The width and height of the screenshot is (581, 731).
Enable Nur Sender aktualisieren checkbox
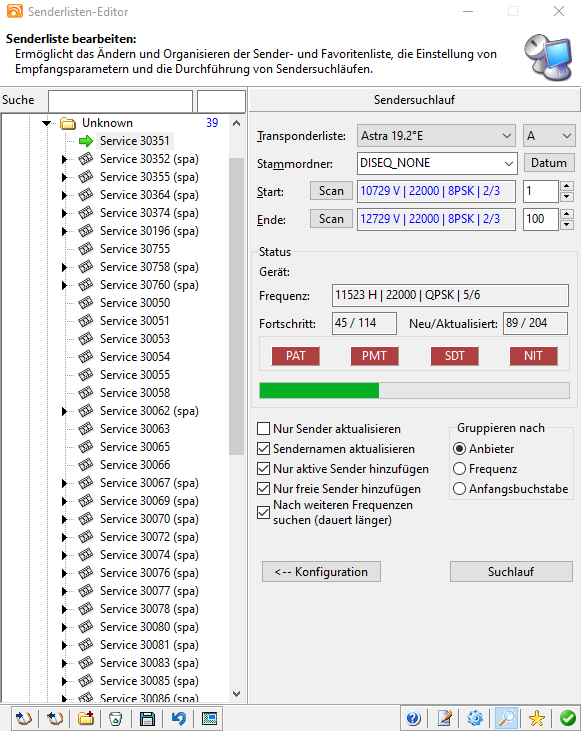(x=263, y=428)
